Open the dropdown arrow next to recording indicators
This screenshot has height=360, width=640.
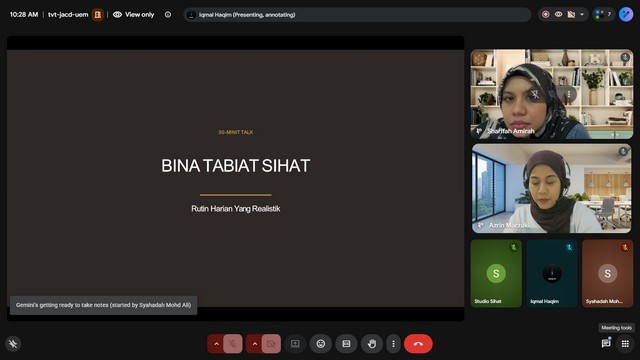(582, 15)
